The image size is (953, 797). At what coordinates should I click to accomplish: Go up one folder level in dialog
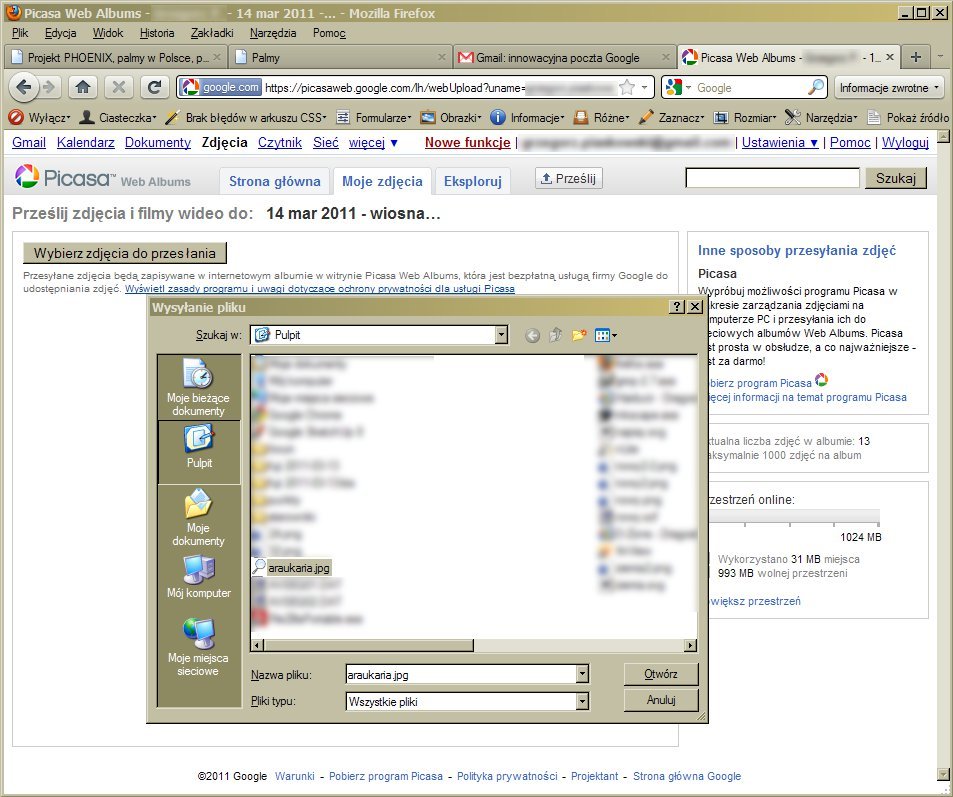(x=556, y=335)
